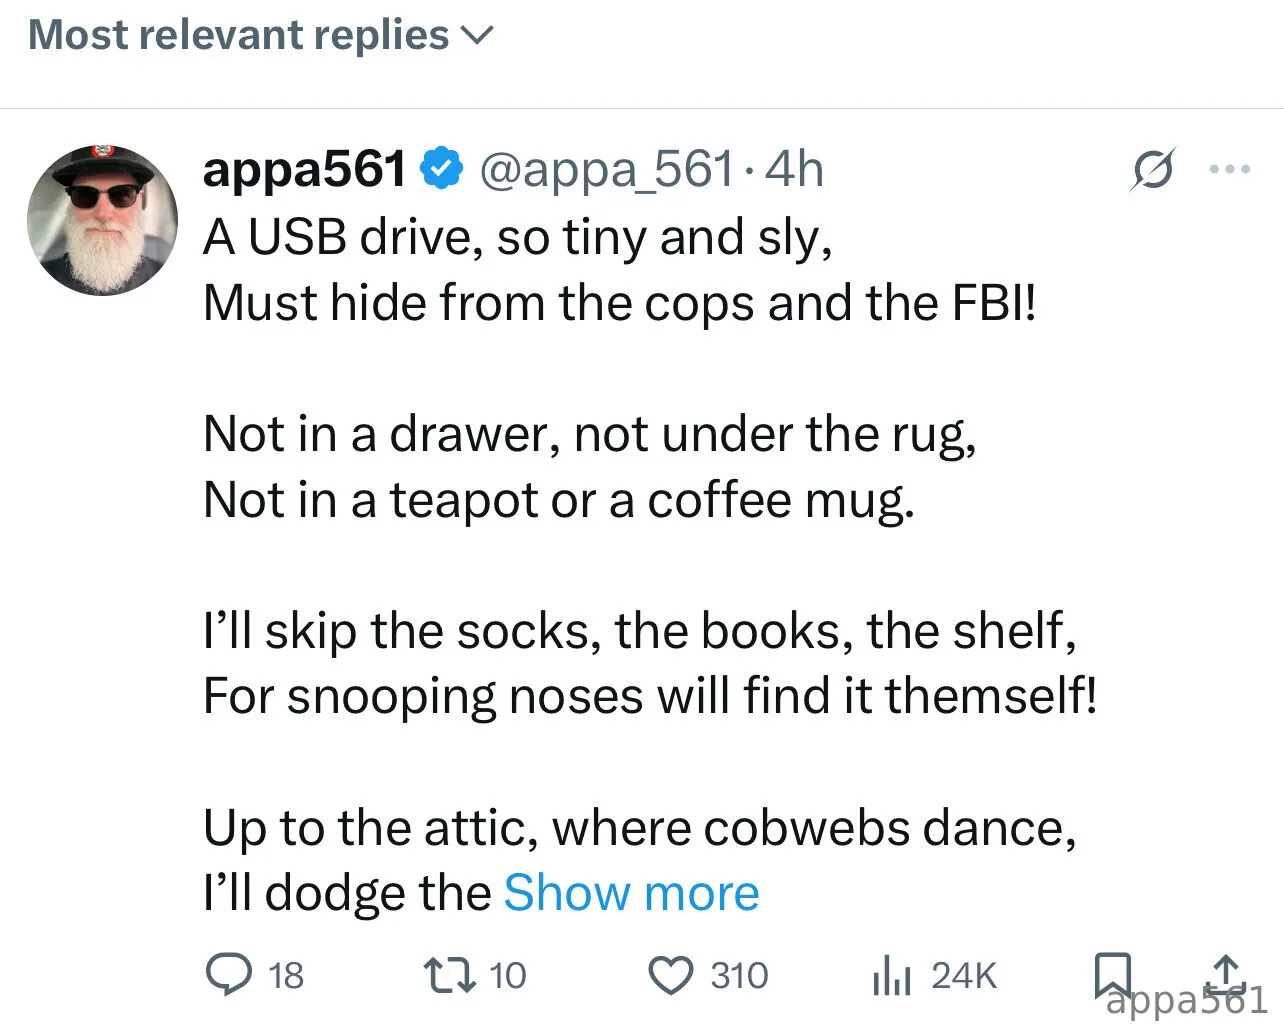Click the reply count of 18
This screenshot has width=1284, height=1035.
tap(286, 976)
